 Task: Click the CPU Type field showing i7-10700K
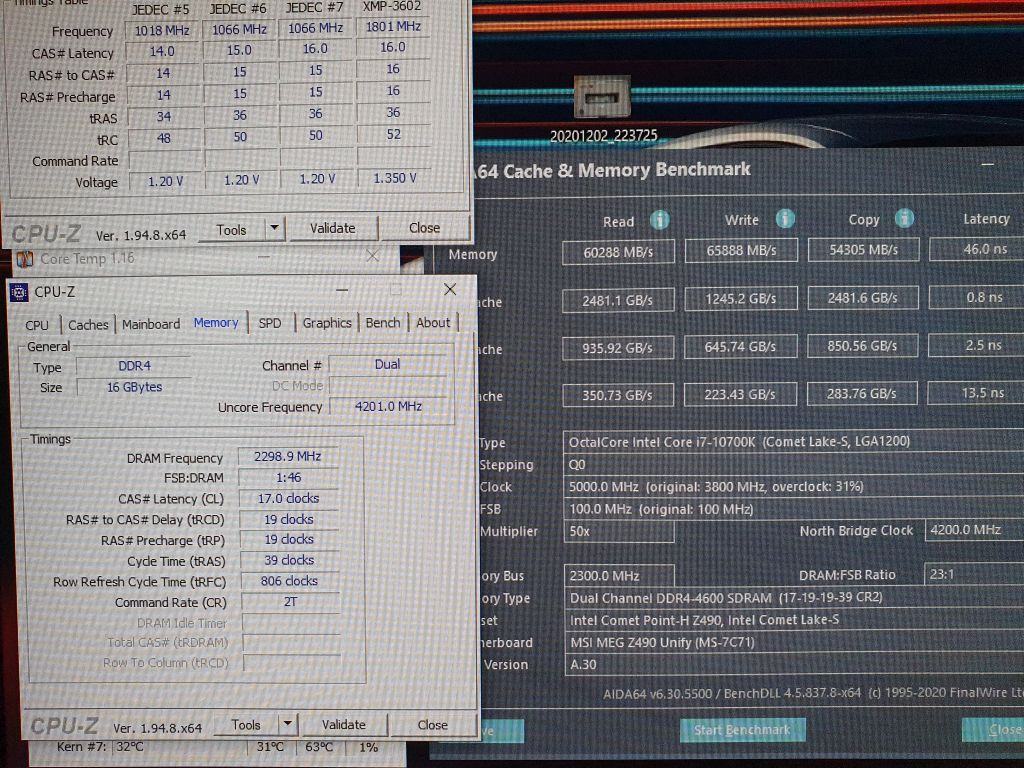(793, 441)
